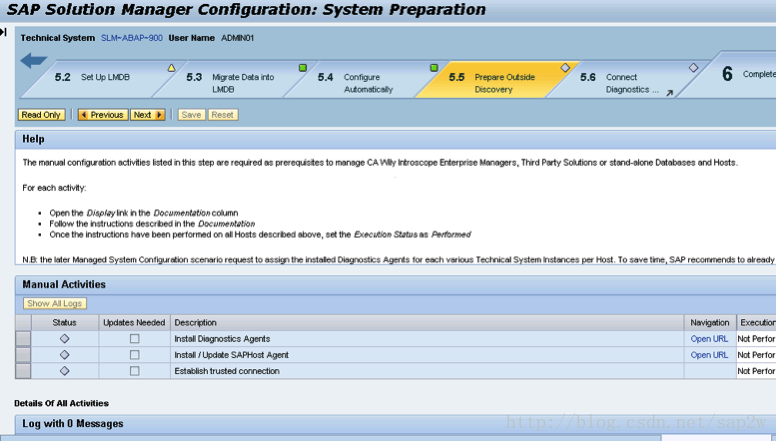This screenshot has width=777, height=442.
Task: Tick Updates Needed for Install Diagnostics Agents
Action: pos(134,339)
